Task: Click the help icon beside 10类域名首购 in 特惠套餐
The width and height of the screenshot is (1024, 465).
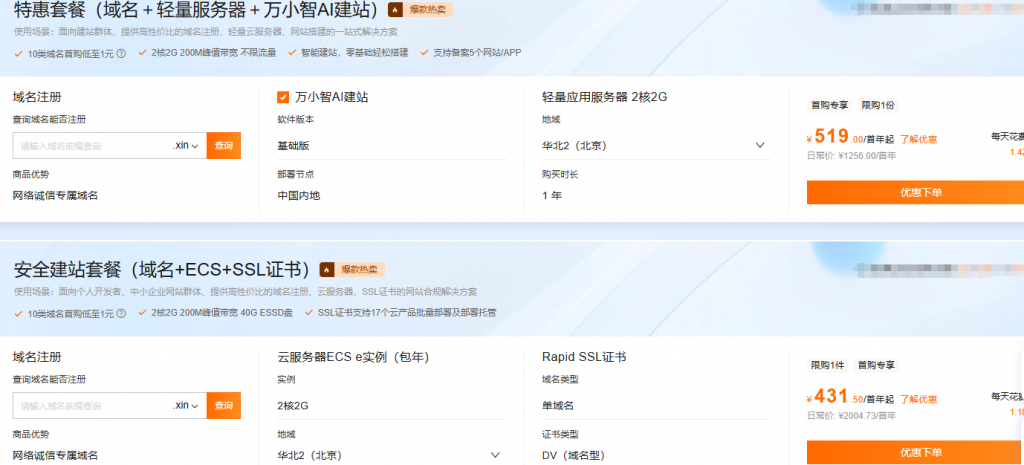Action: coord(121,53)
